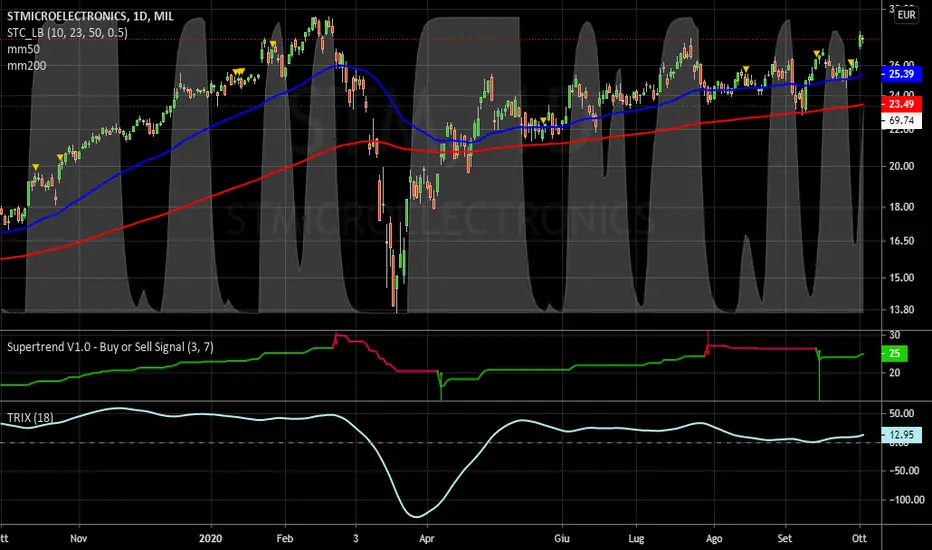Click the blue 25.39 price label

(901, 74)
